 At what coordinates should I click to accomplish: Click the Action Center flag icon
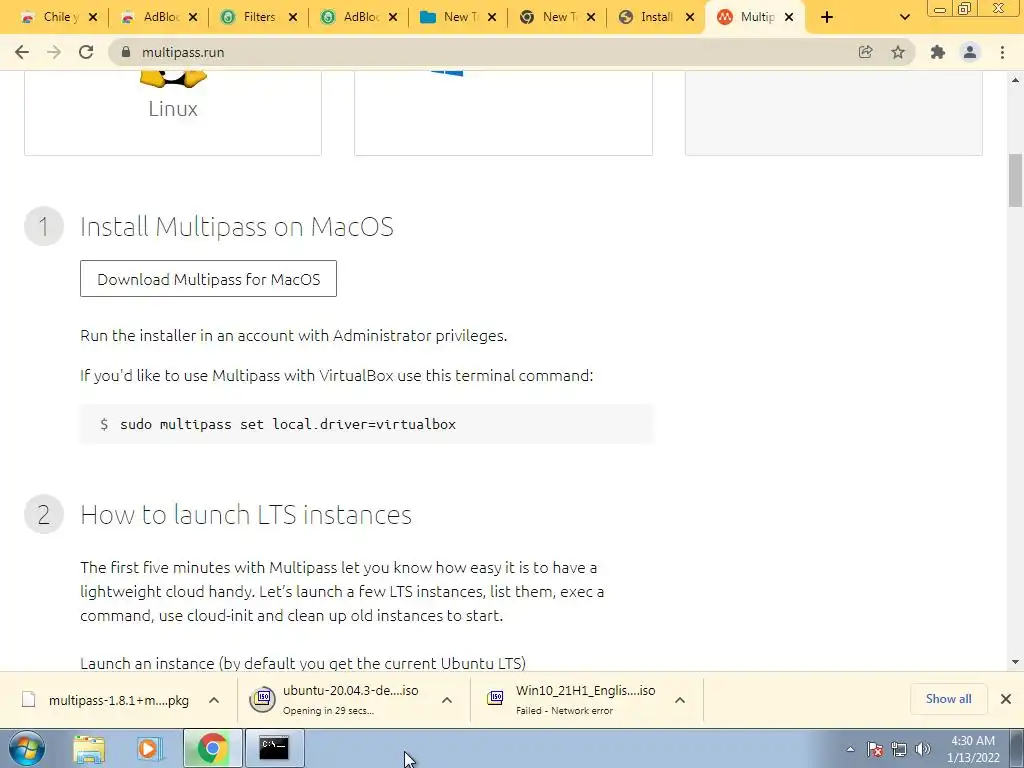coord(875,749)
